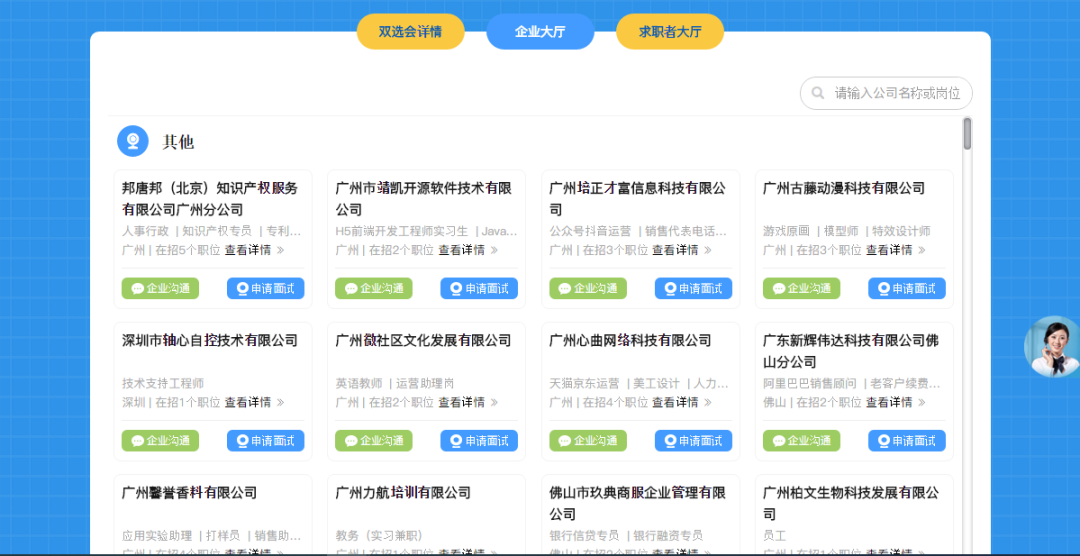Click 企业沟通 for 广东新辉伟达科技佛山分公司
This screenshot has height=556, width=1080.
(x=801, y=440)
